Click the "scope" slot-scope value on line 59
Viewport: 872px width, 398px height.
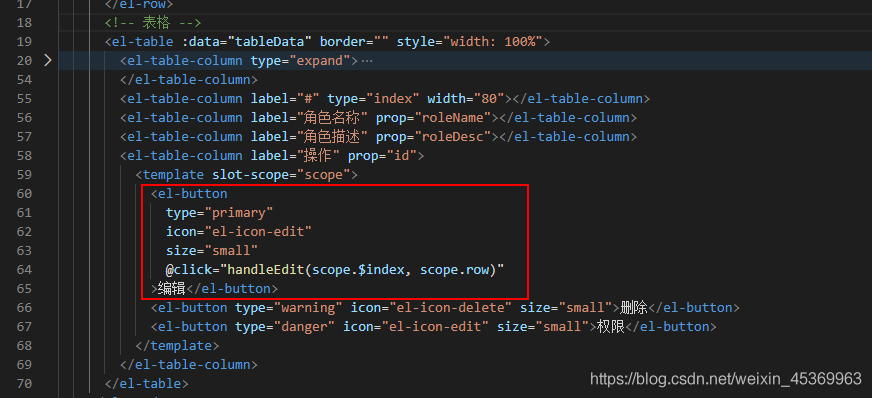click(x=324, y=175)
